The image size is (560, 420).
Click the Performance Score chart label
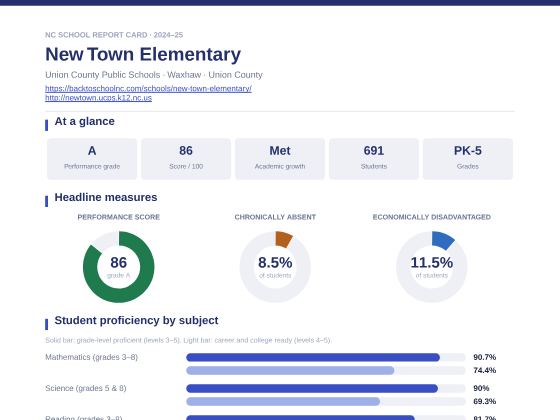119,217
